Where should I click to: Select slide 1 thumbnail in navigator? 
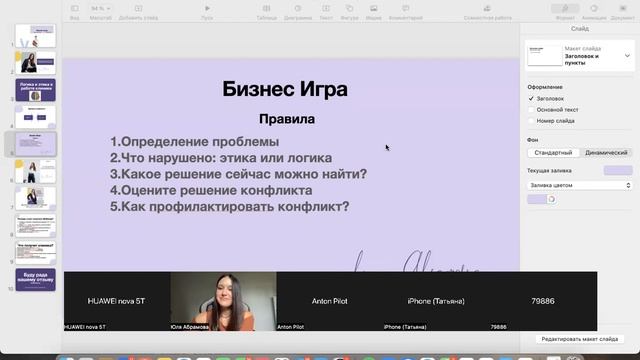(x=36, y=36)
